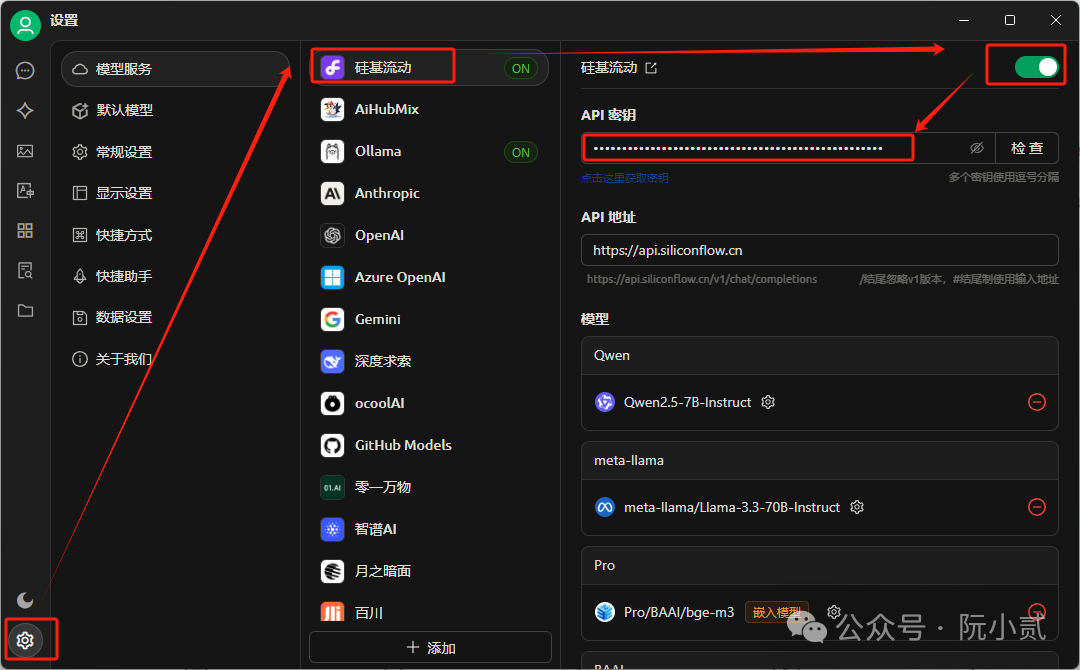
Task: Open the agents sparkle sidebar icon
Action: pyautogui.click(x=25, y=111)
